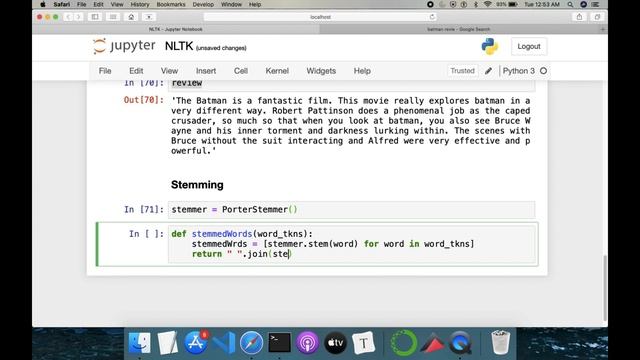Click the menu bar clock
Viewport: 640px width, 360px height.
542,4
